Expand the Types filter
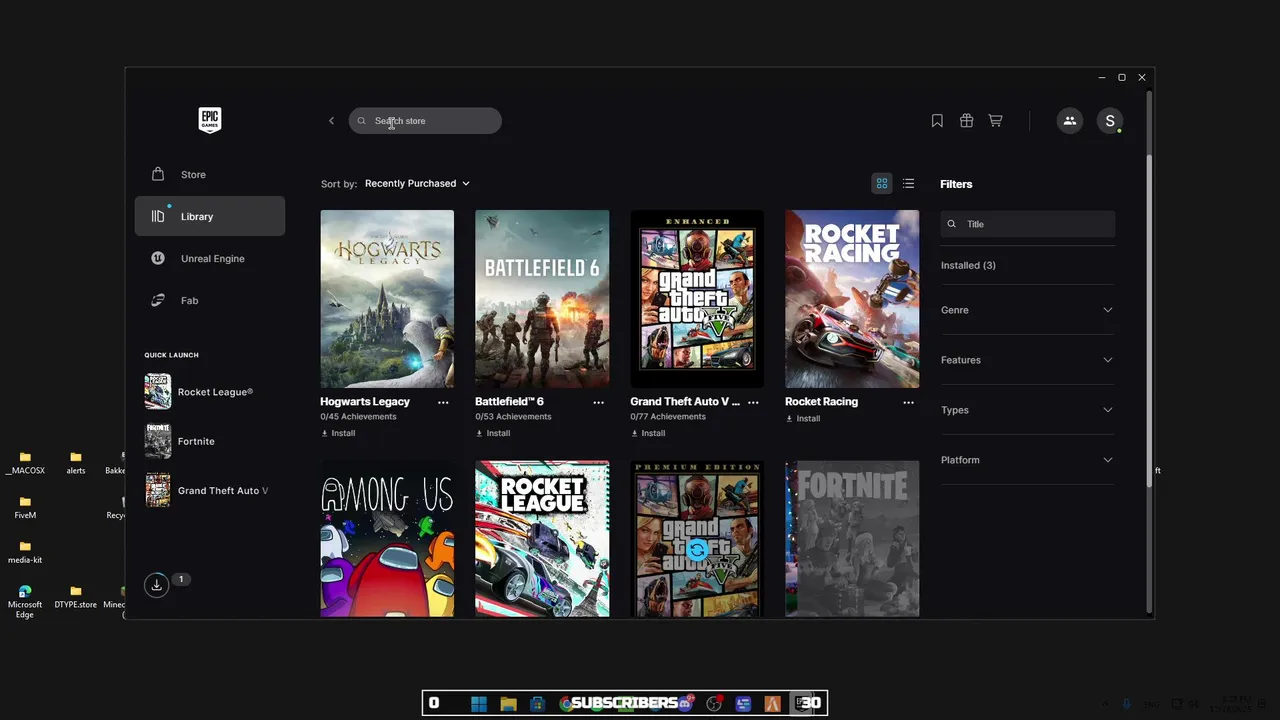This screenshot has width=1280, height=720. (1027, 410)
